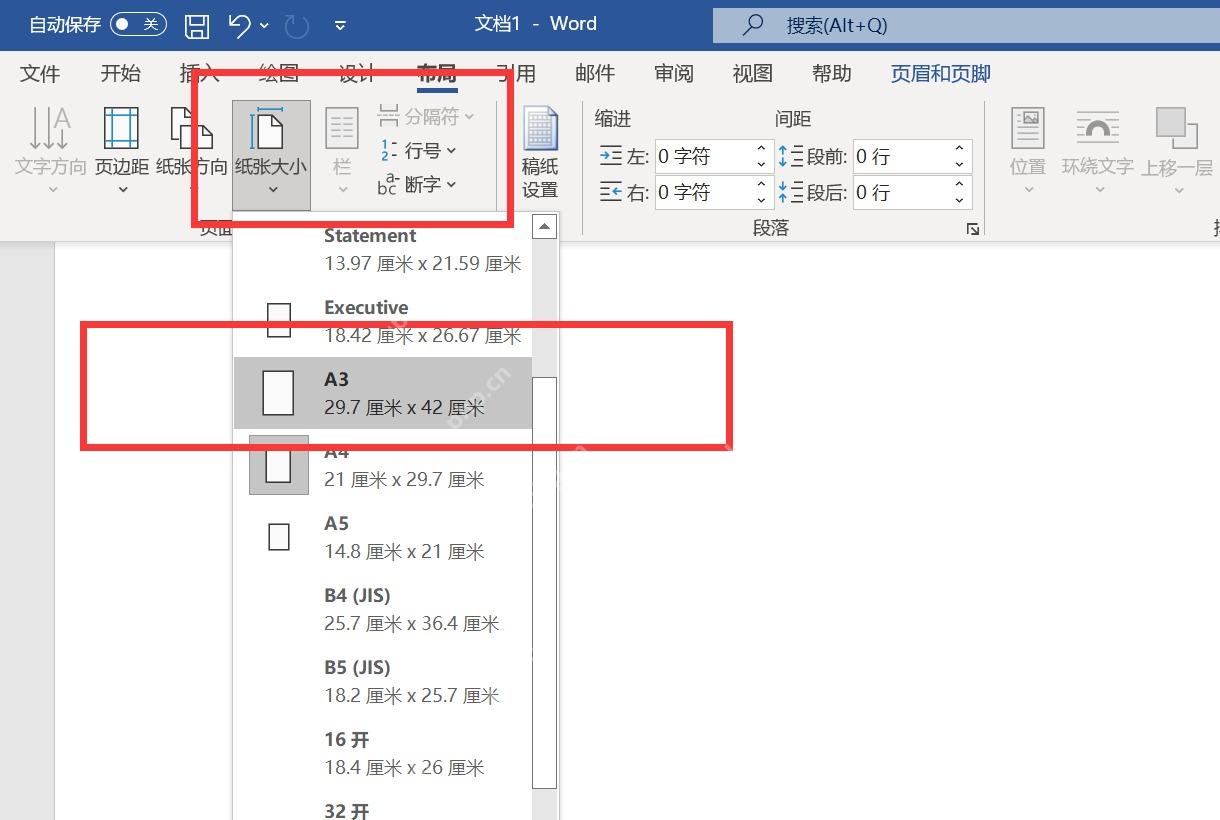Increase 段前 spacing with up stepper
The image size is (1220, 820).
[960, 149]
